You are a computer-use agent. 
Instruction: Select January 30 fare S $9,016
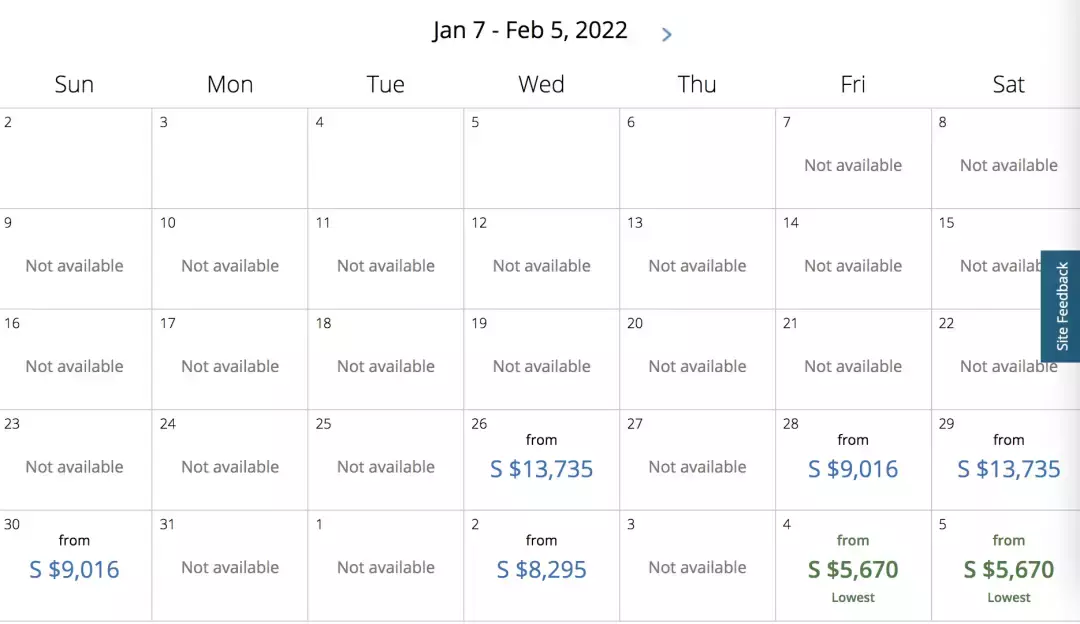tap(74, 569)
